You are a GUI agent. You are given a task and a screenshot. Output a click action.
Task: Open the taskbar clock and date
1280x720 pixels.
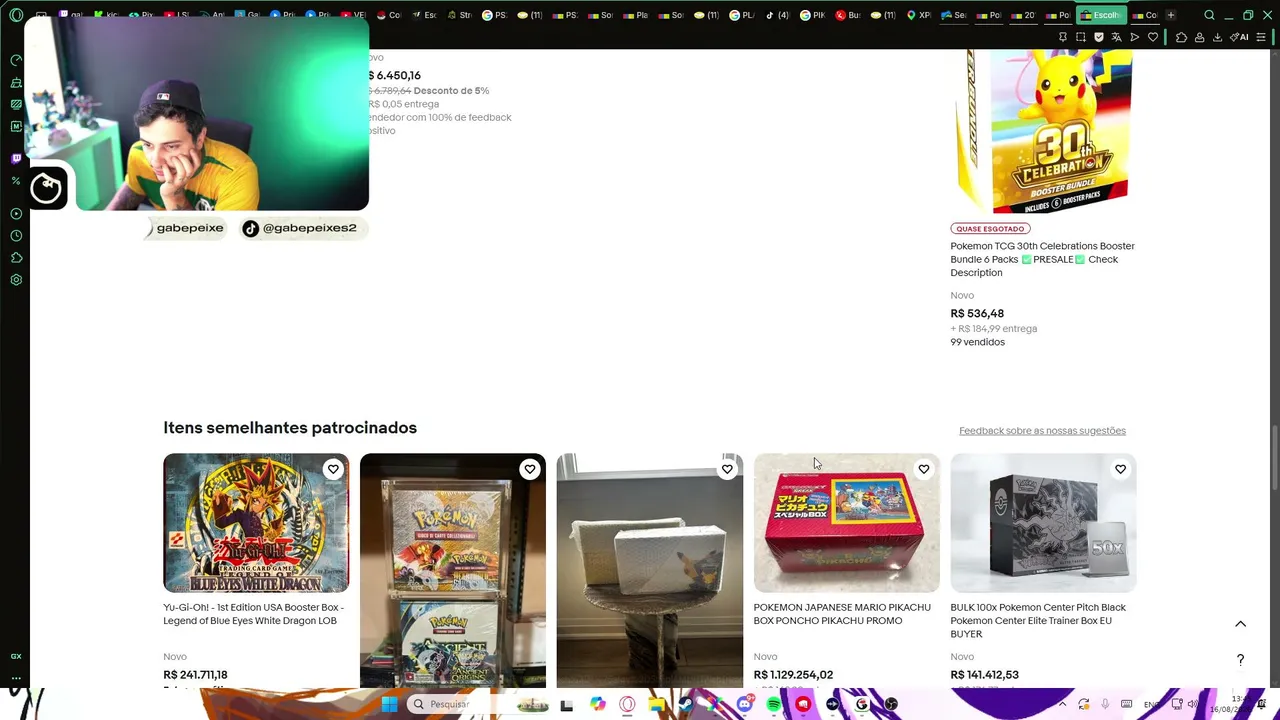pyautogui.click(x=1232, y=704)
